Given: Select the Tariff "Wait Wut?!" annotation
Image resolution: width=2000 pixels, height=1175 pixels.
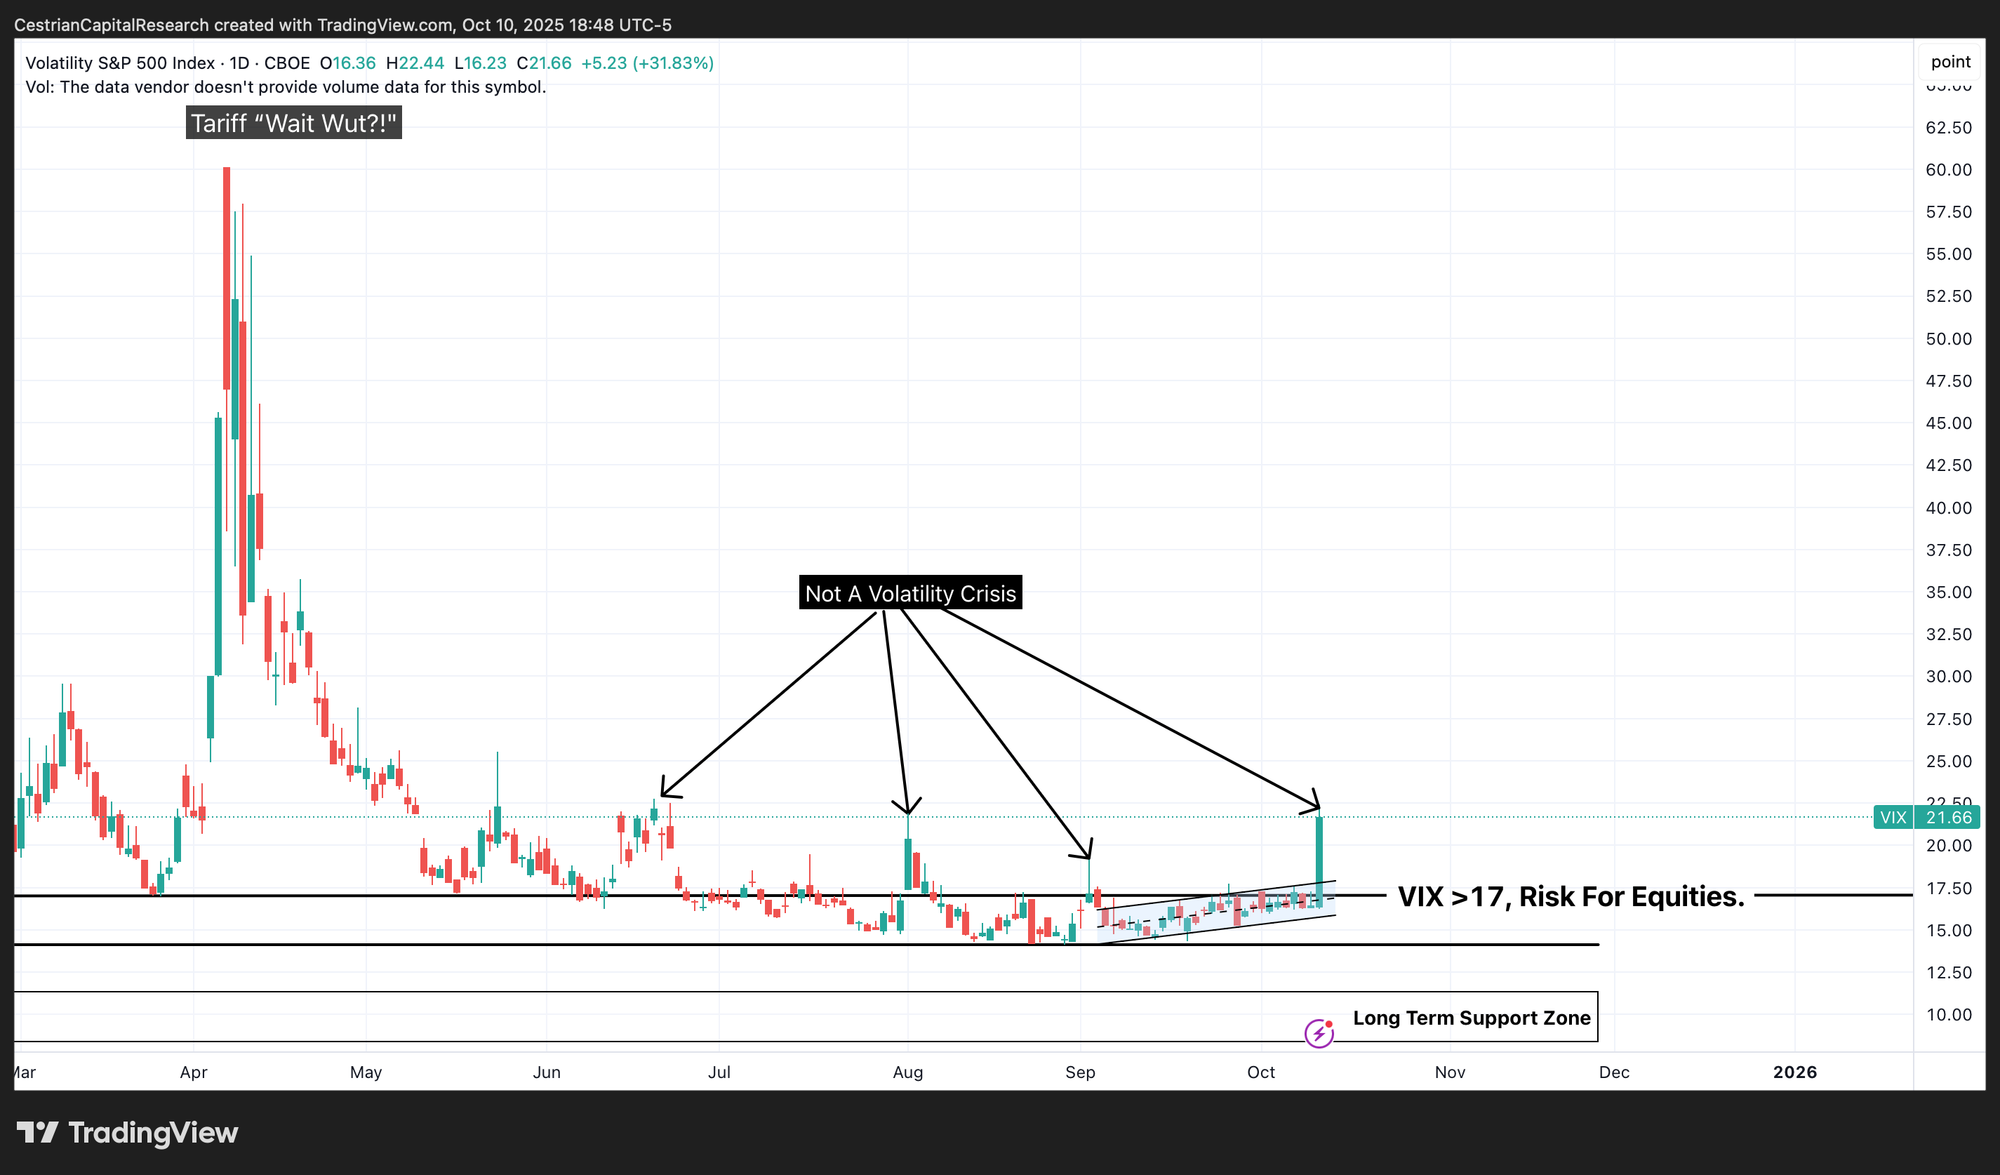Looking at the screenshot, I should point(294,123).
